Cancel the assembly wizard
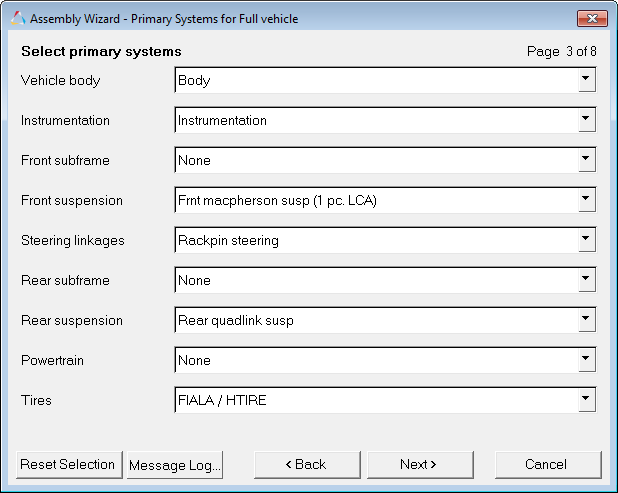The width and height of the screenshot is (618, 493). [548, 464]
